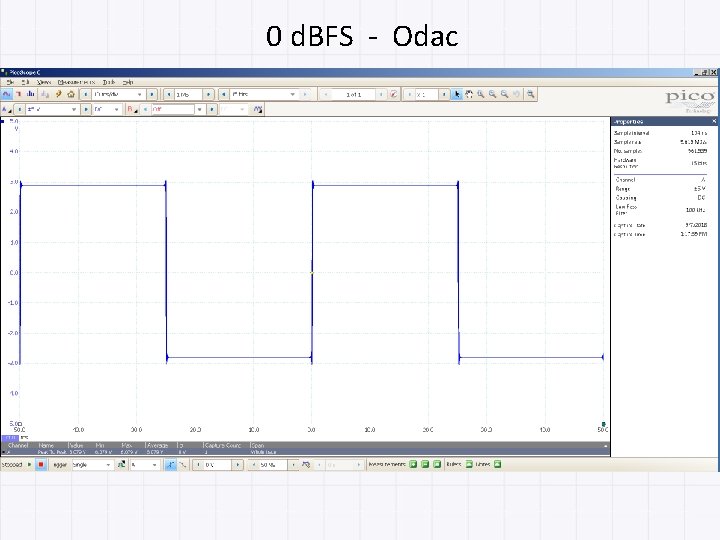Open the Help menu
Image resolution: width=720 pixels, height=540 pixels.
pyautogui.click(x=128, y=82)
